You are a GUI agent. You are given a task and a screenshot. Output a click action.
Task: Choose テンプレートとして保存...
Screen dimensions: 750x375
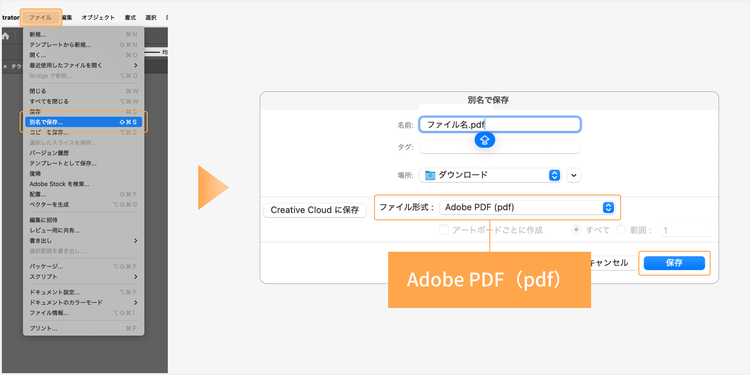(83, 163)
